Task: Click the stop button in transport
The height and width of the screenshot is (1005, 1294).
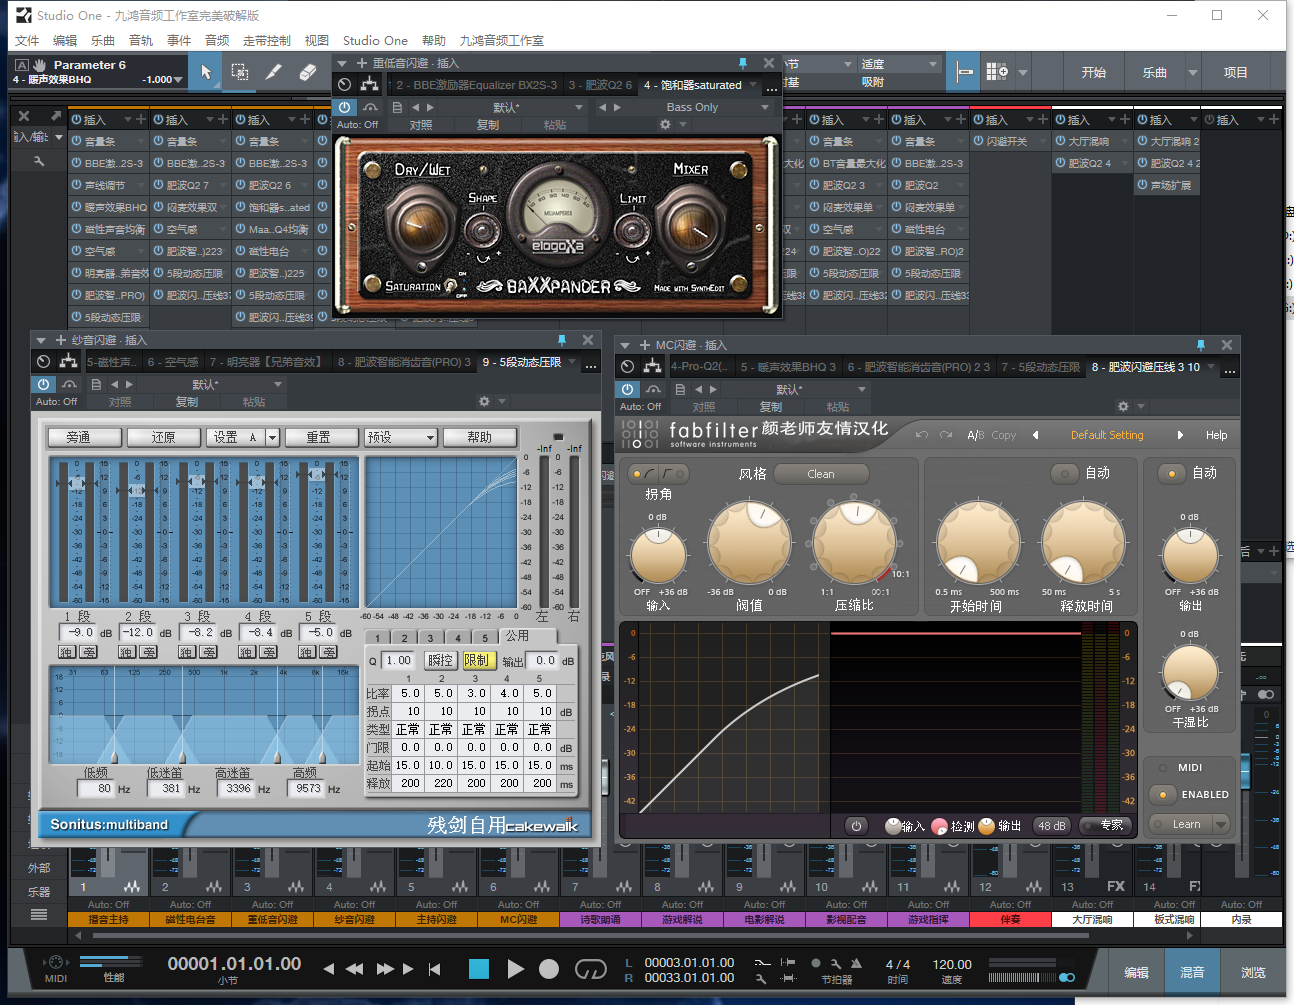Action: pyautogui.click(x=479, y=968)
